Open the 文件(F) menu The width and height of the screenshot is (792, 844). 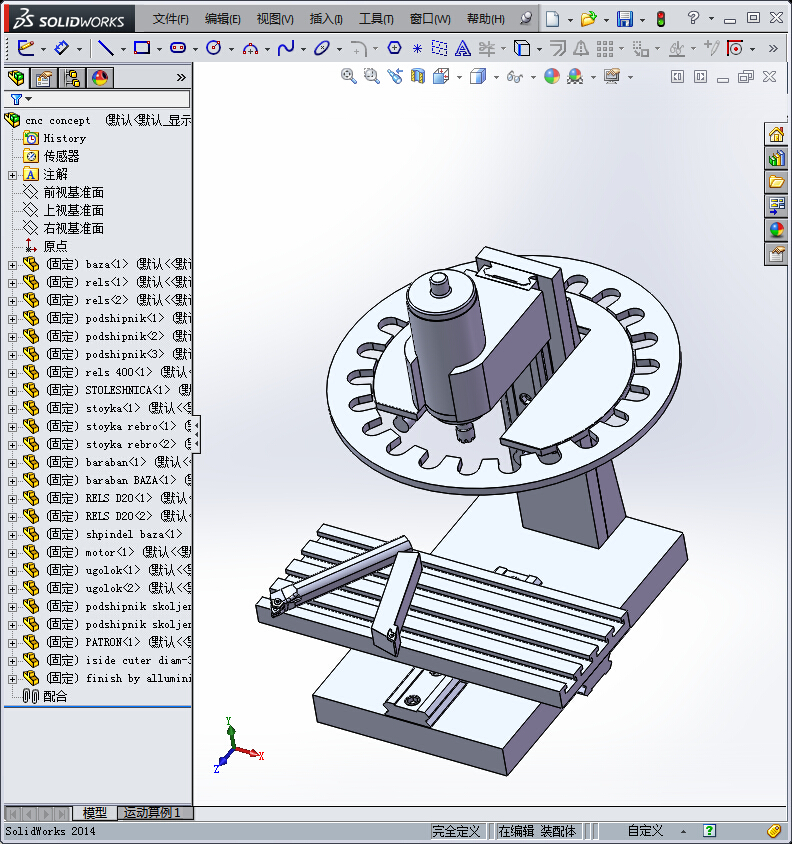171,19
